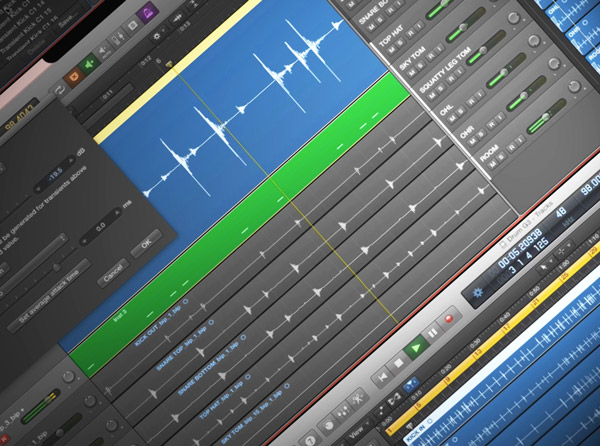Click the 98.4043 tempo value
The height and width of the screenshot is (446, 600).
[x=19, y=118]
